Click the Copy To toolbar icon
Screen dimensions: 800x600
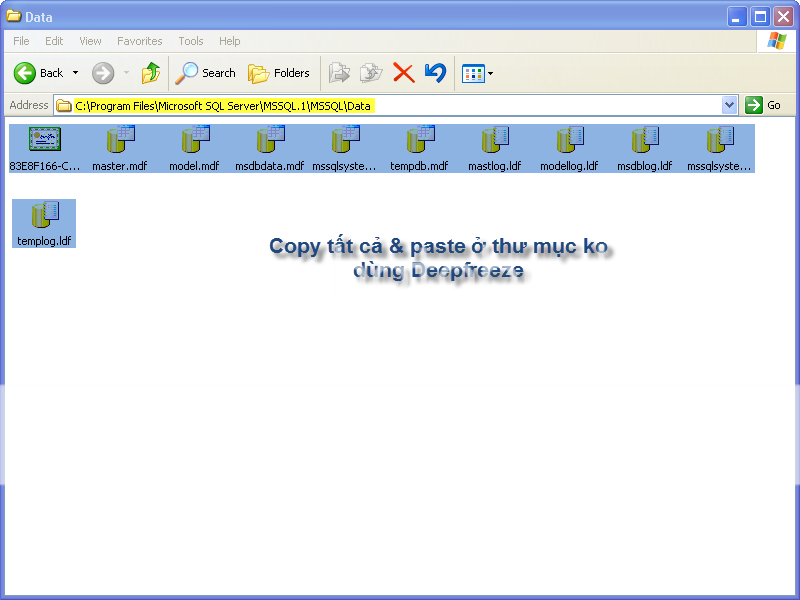pos(371,73)
